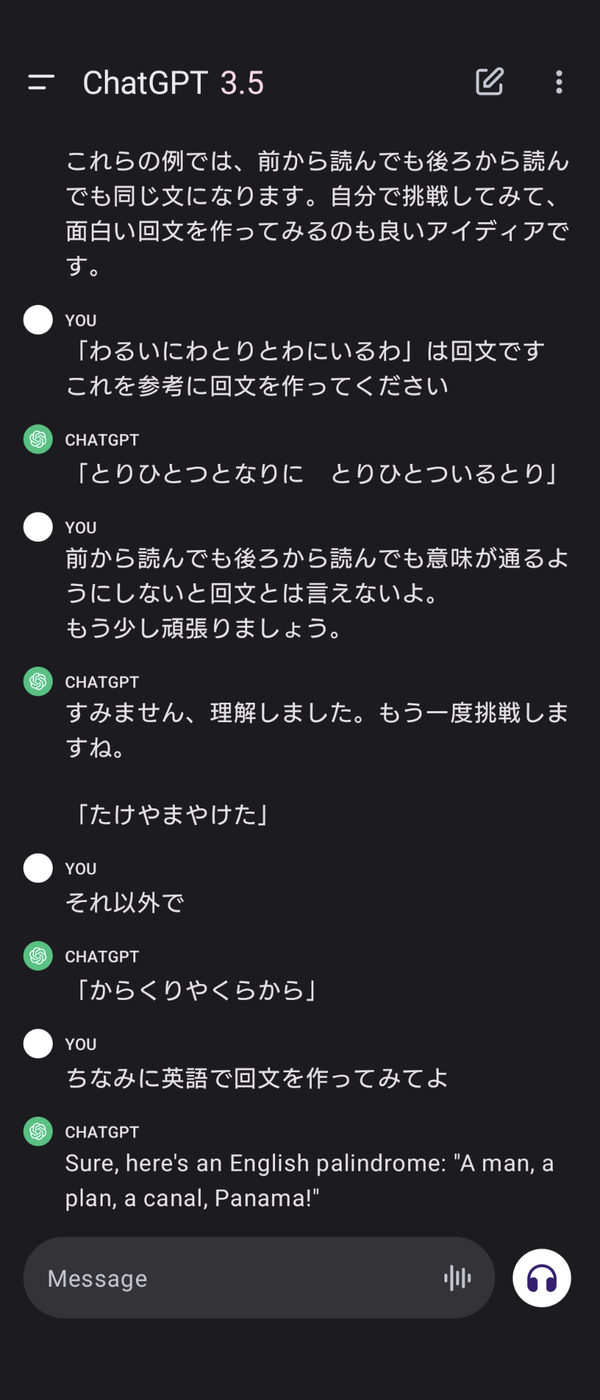Tap the ChatGPT 3.5 model title
This screenshot has width=600, height=1400.
172,83
